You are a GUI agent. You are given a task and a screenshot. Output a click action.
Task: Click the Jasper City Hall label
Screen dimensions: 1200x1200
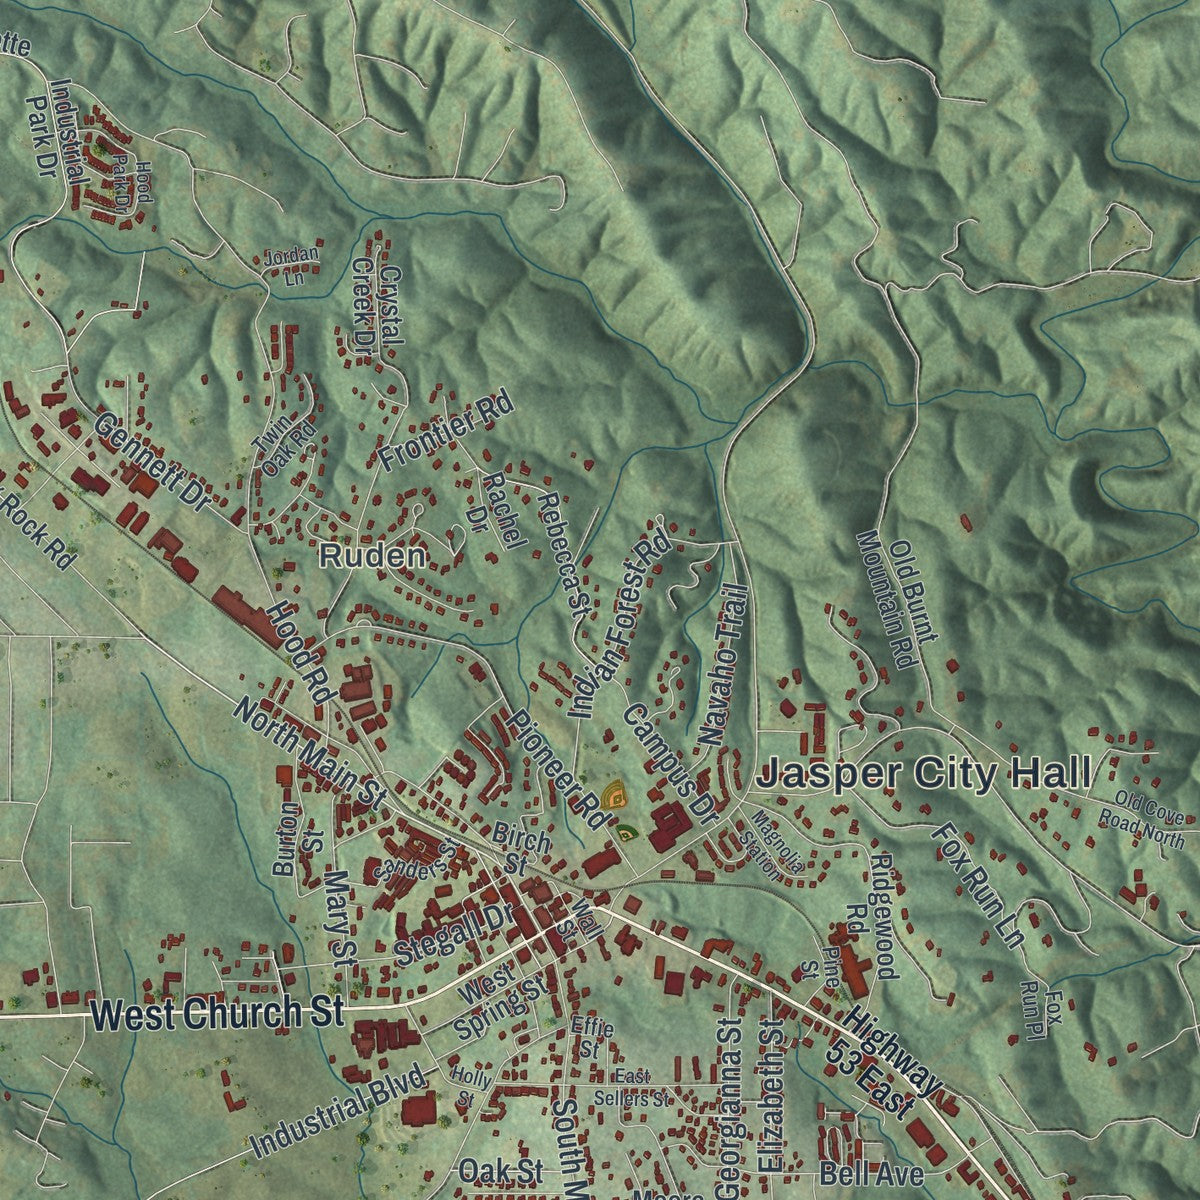coord(925,774)
